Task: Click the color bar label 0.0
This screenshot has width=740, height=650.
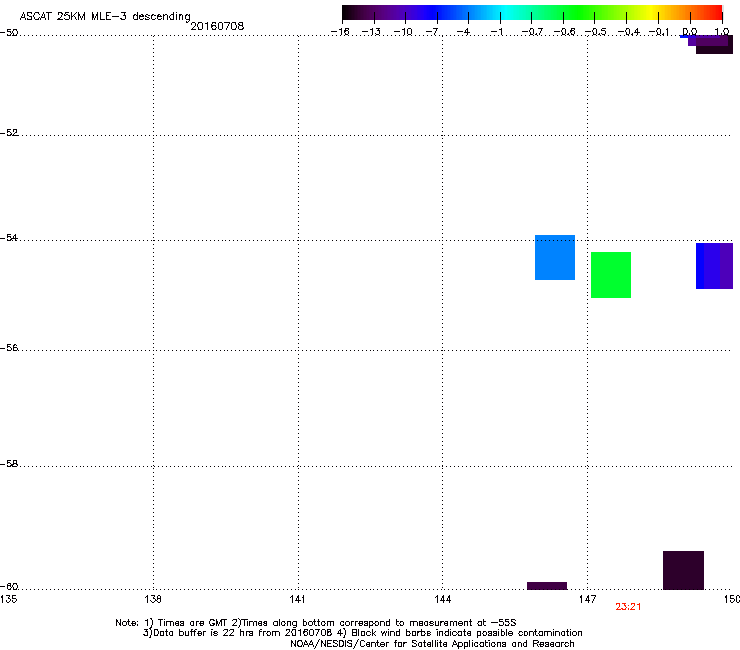Action: click(x=690, y=32)
